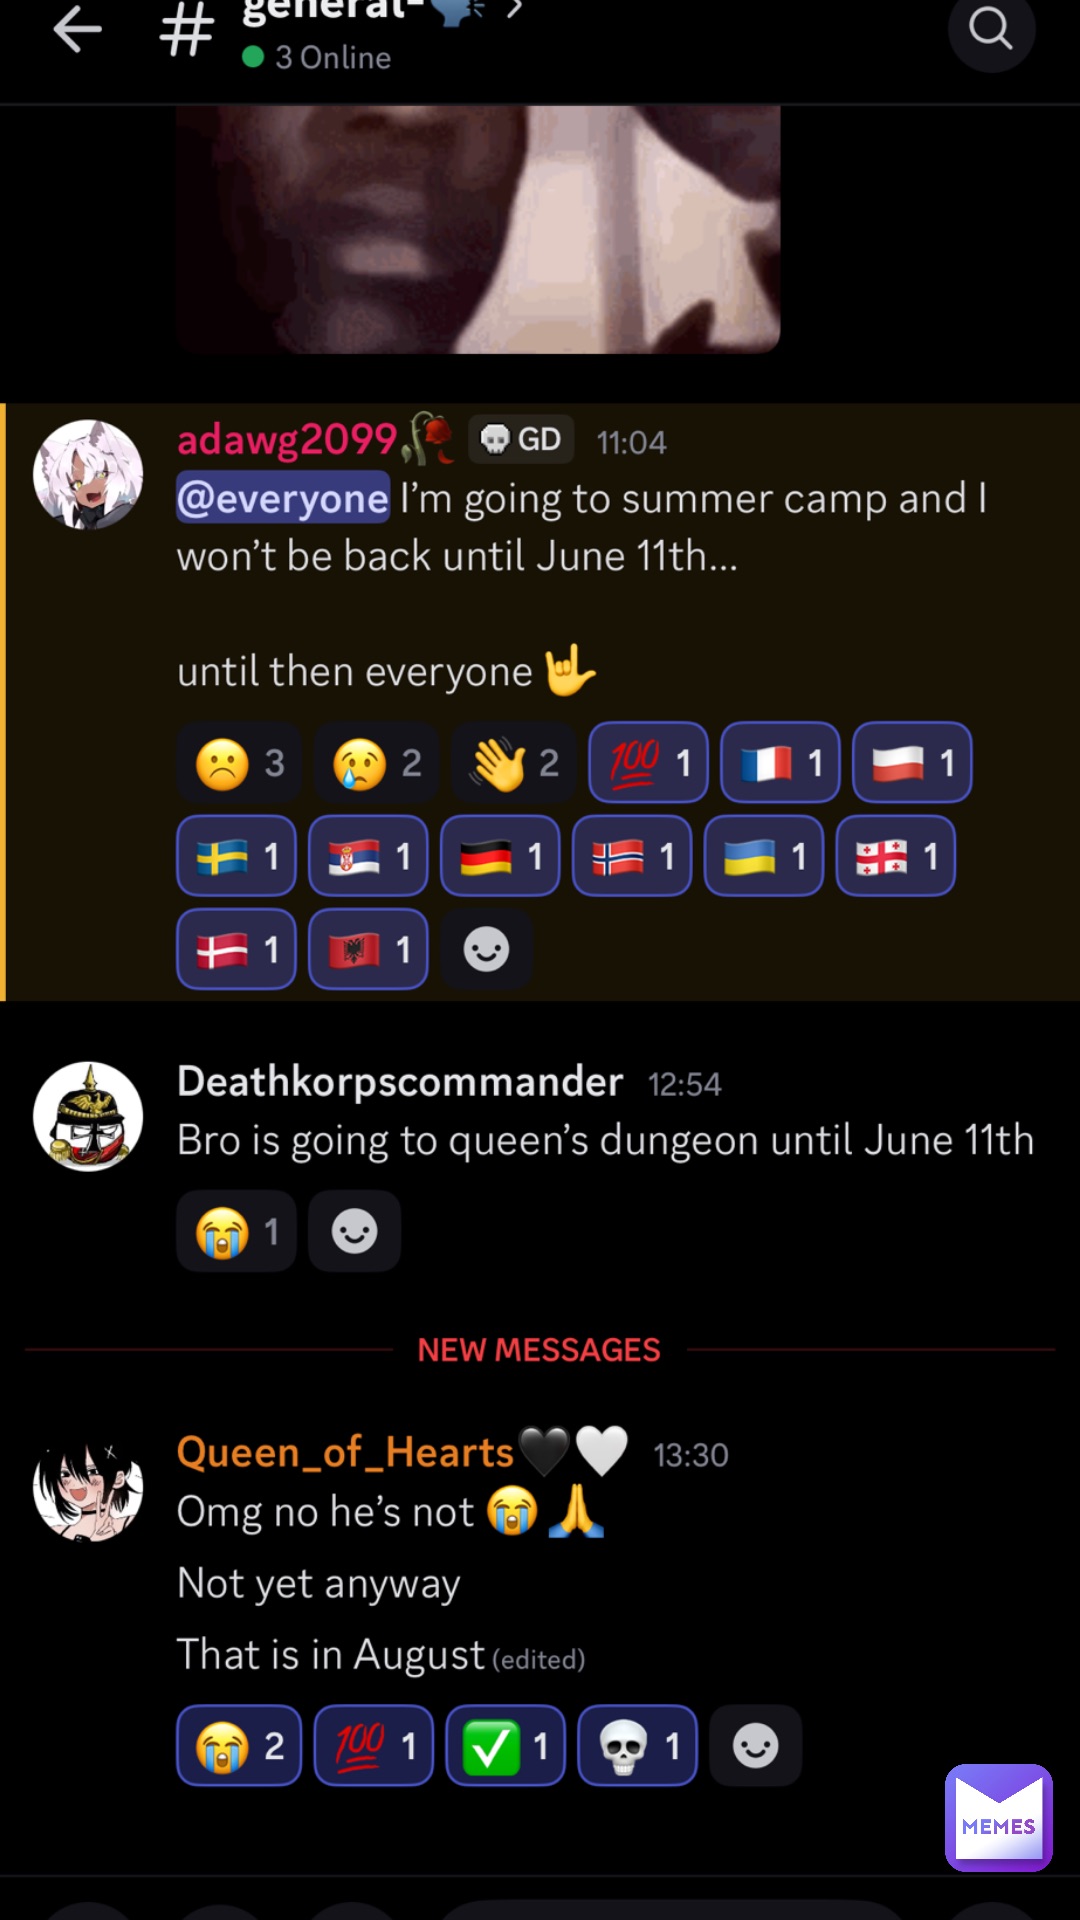Toggle the green checkmark reaction

505,1746
